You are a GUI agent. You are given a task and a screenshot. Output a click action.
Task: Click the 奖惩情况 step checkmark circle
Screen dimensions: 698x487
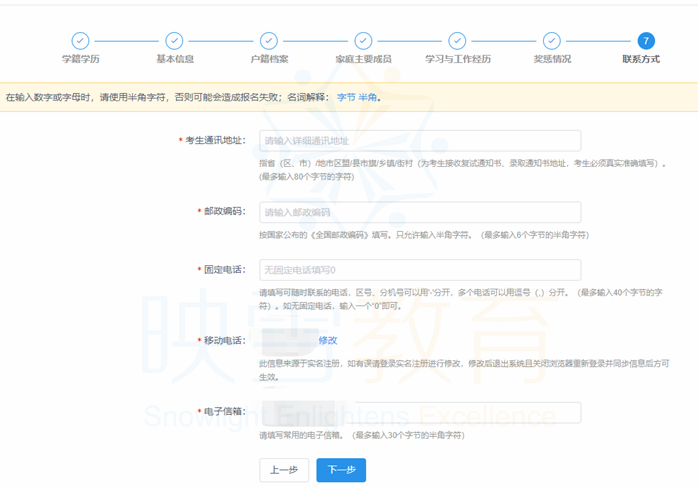tap(552, 41)
